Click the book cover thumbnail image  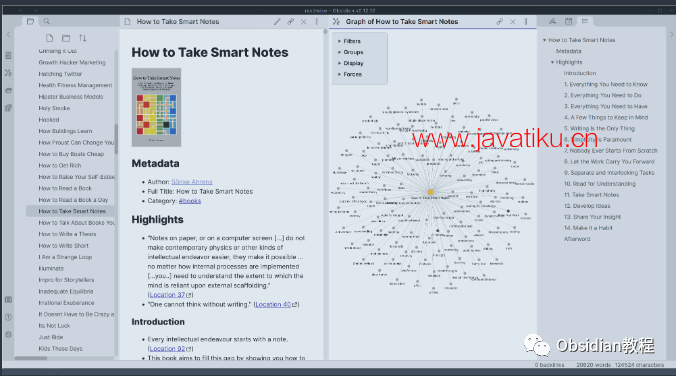pyautogui.click(x=156, y=107)
